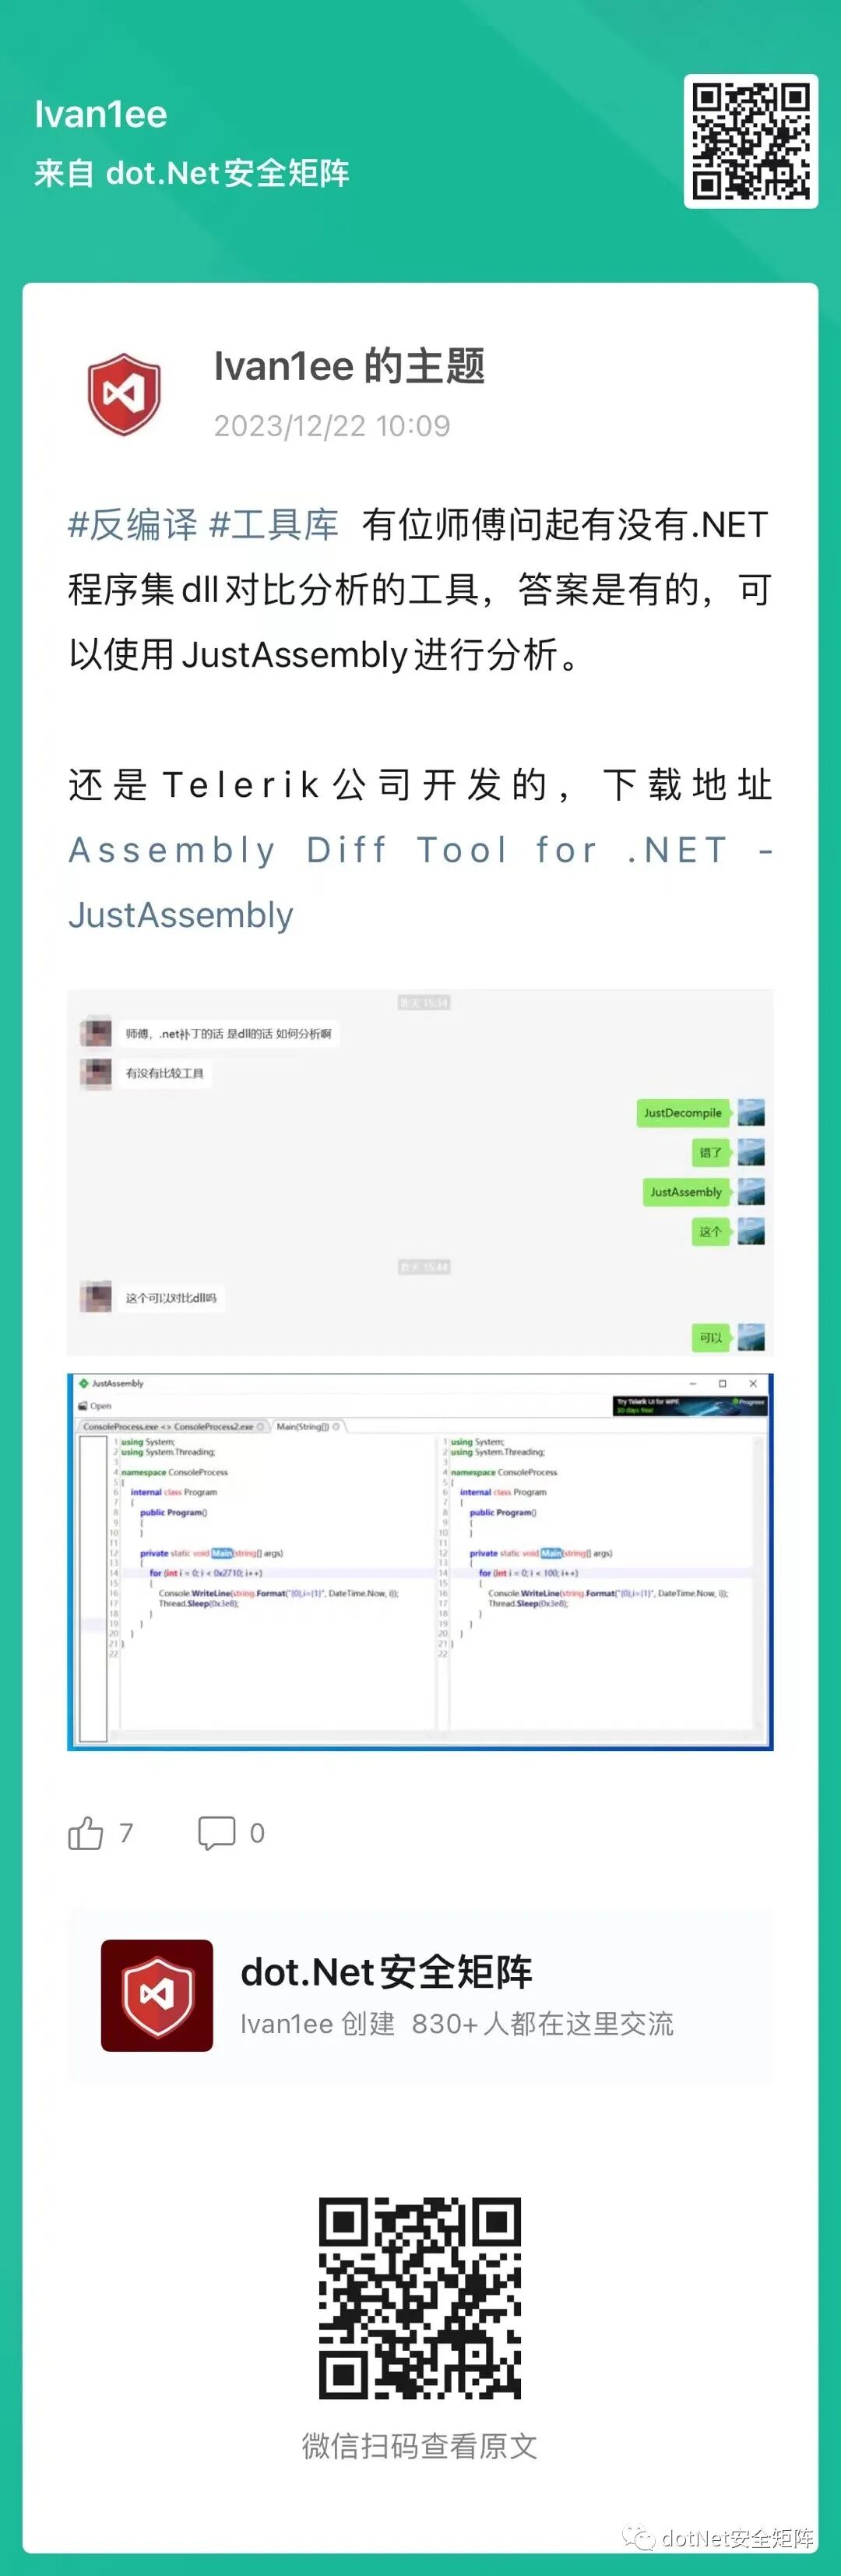Screen dimensions: 841x2576
Task: Click the JustDecompile chat bubble in screenshot
Action: click(683, 1113)
